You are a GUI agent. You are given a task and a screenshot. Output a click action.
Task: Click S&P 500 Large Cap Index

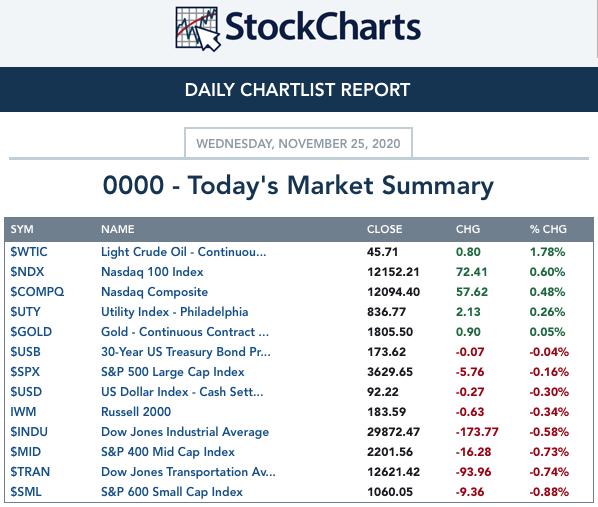[172, 372]
